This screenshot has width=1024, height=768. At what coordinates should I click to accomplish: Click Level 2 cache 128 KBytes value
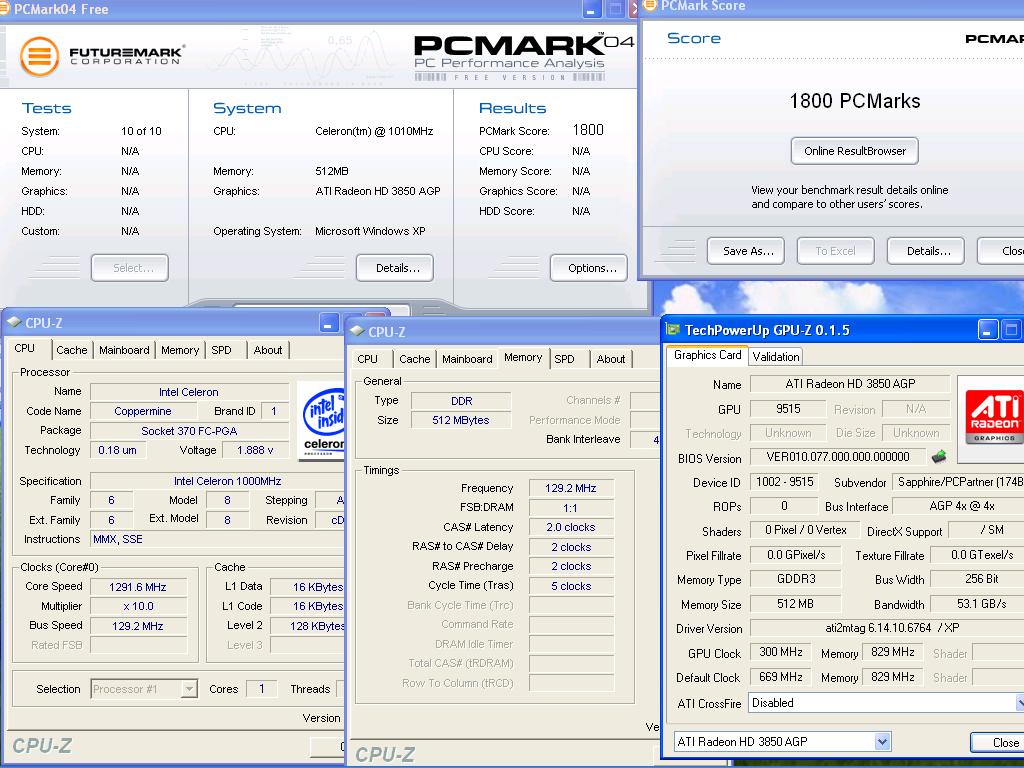pyautogui.click(x=308, y=626)
